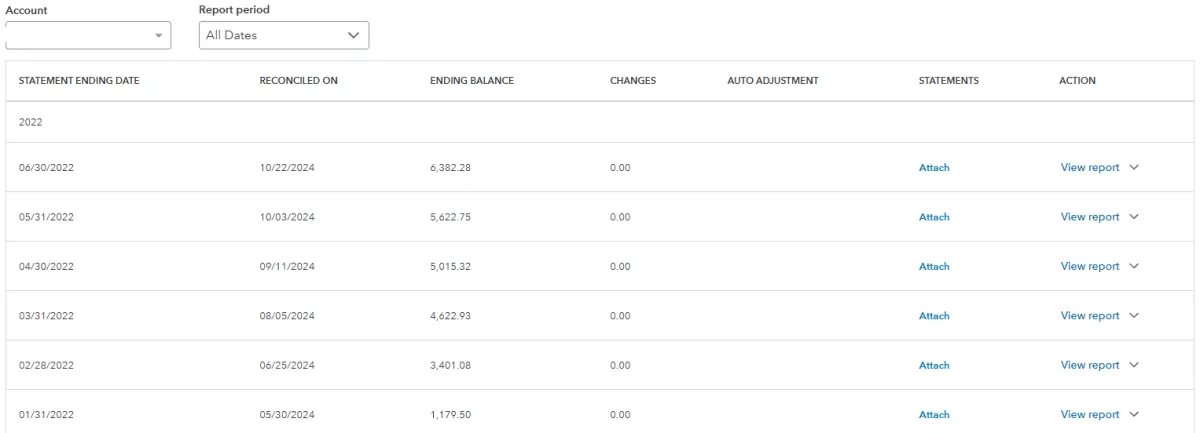View report for 03/31/2022 statement
This screenshot has height=433, width=1200.
[1089, 316]
